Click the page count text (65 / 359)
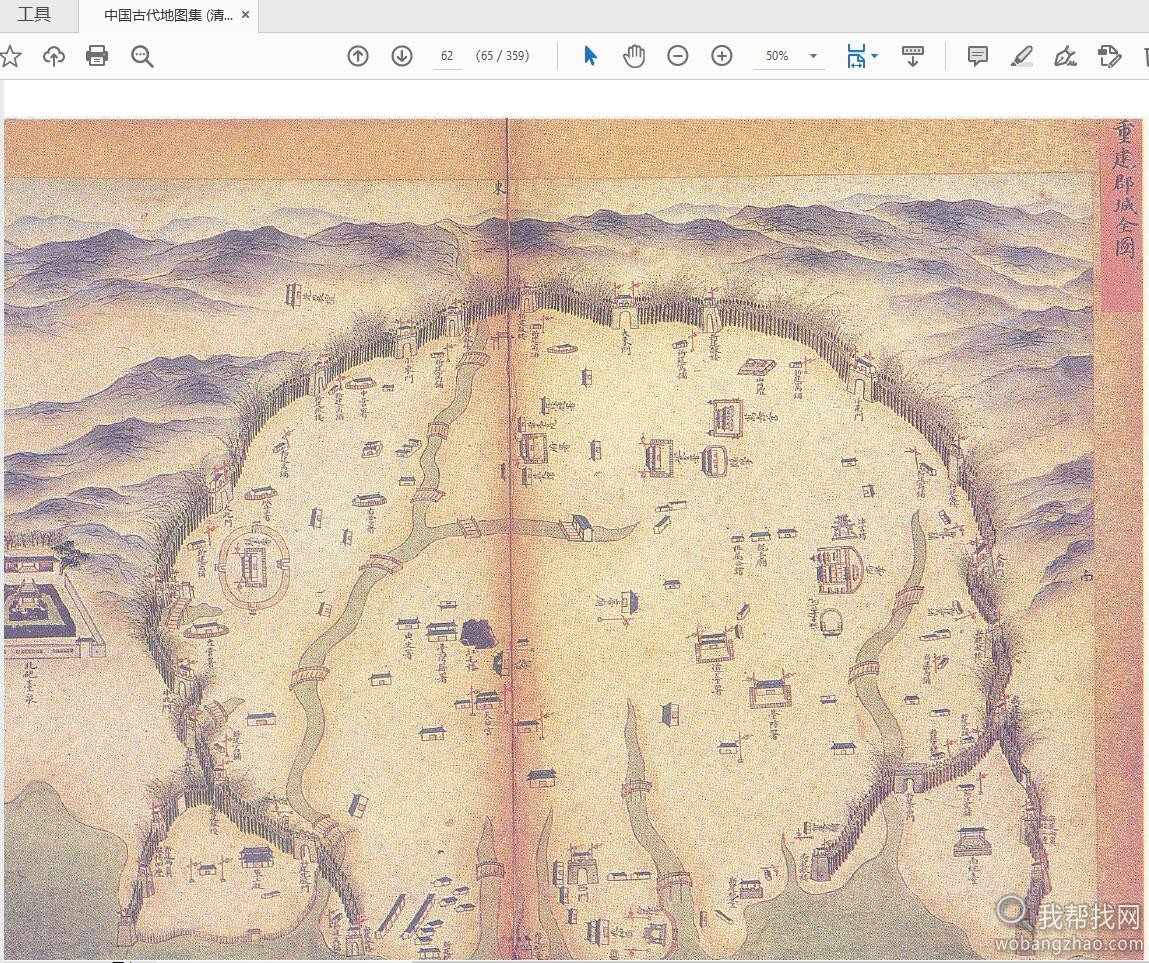This screenshot has width=1149, height=963. point(503,56)
